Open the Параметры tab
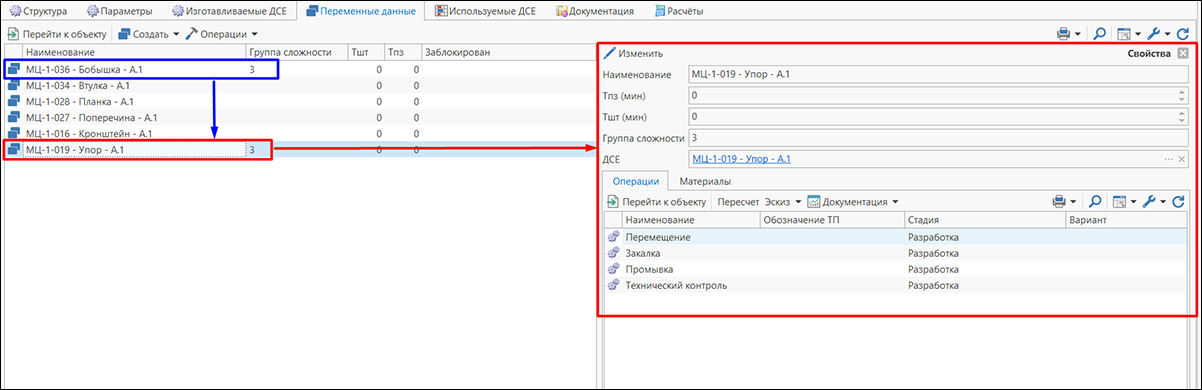1202x390 pixels. [119, 11]
